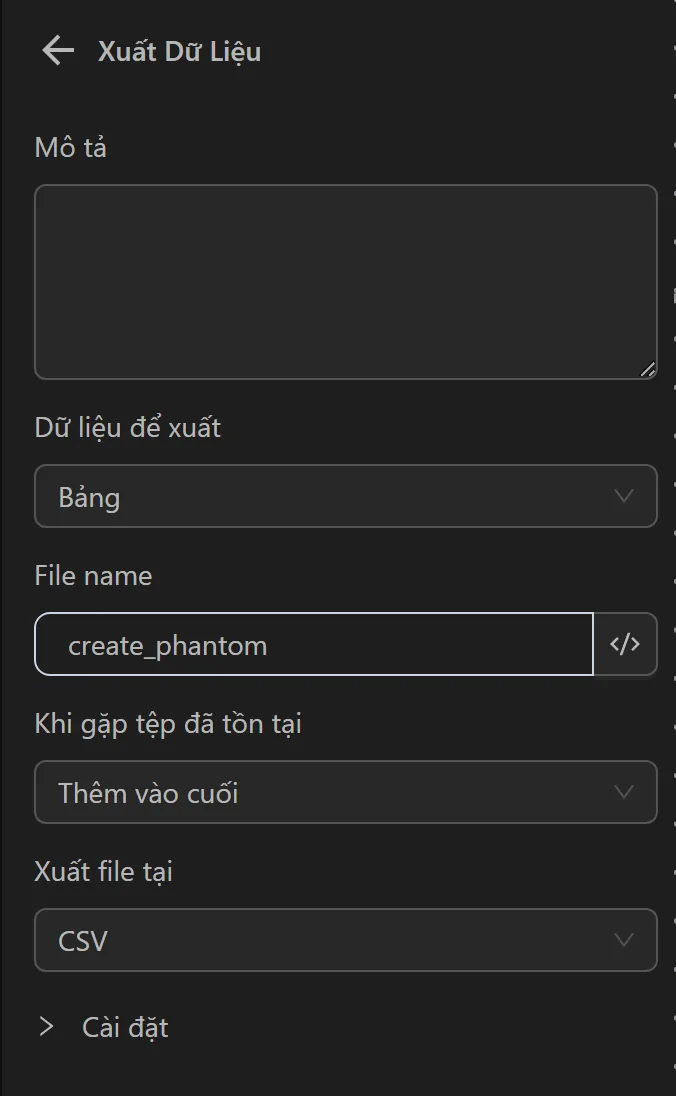Click the resize handle on the Mô tả textarea
The height and width of the screenshot is (1096, 676).
[648, 368]
